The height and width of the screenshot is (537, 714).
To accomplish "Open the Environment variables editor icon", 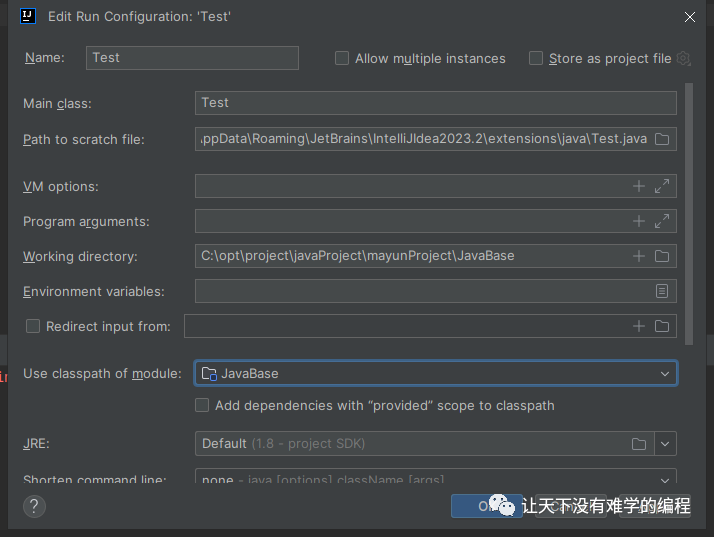I will coord(662,291).
